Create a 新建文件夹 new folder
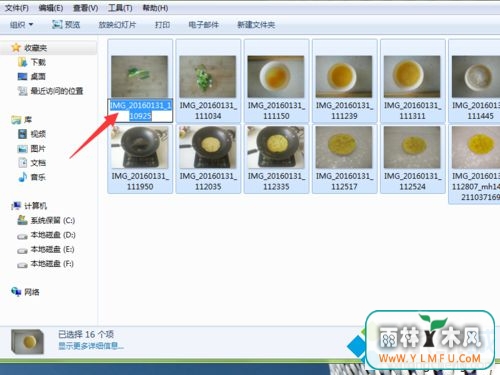Image resolution: width=500 pixels, height=375 pixels. (256, 25)
